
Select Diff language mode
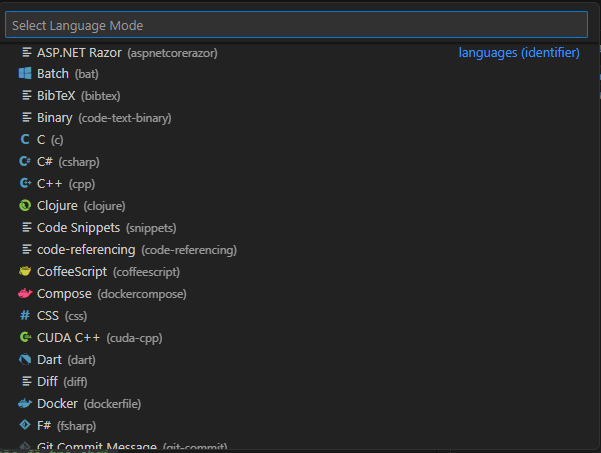point(300,382)
